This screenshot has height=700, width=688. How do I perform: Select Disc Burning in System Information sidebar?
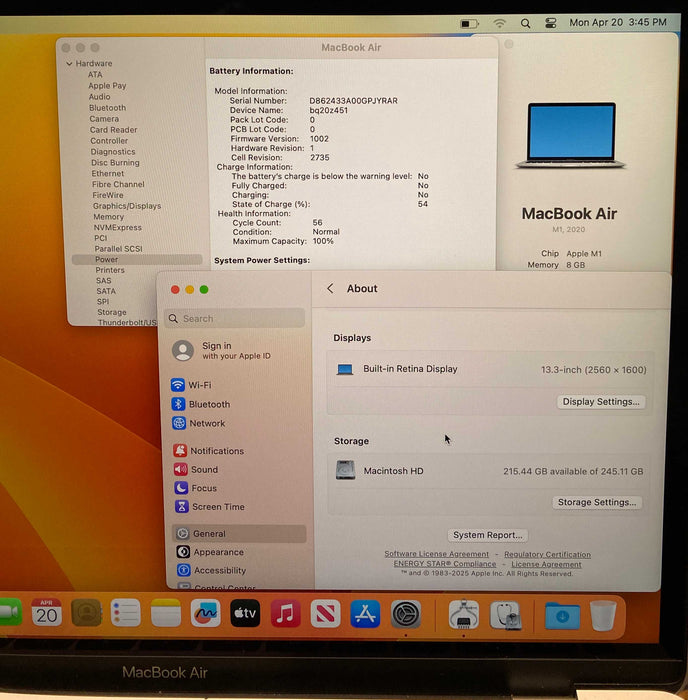pos(115,162)
